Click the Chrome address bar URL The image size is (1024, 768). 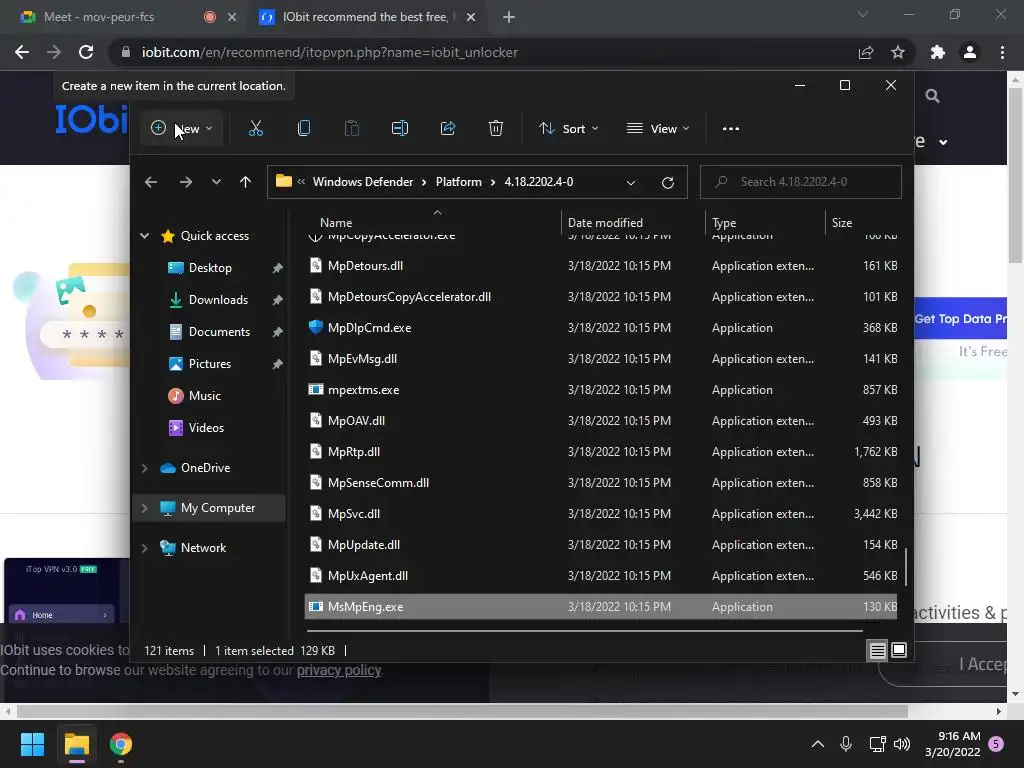330,52
